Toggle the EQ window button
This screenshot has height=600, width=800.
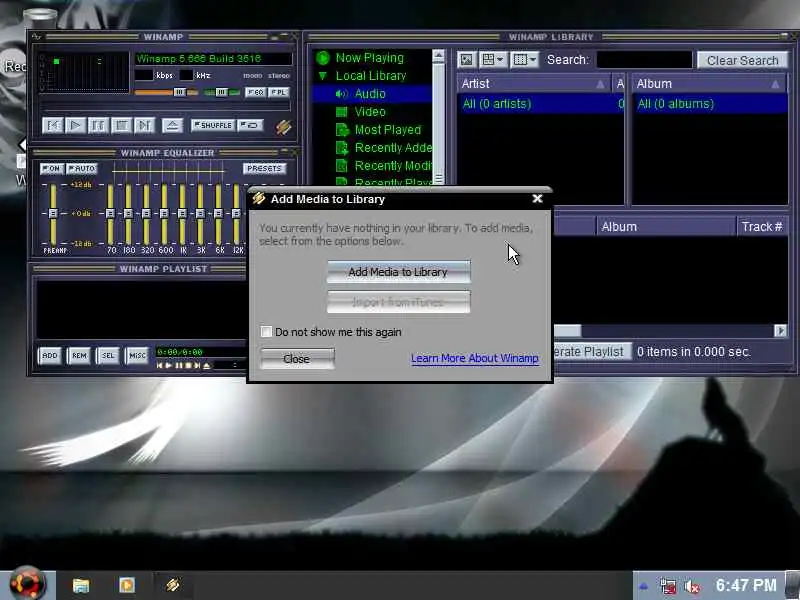pyautogui.click(x=256, y=92)
